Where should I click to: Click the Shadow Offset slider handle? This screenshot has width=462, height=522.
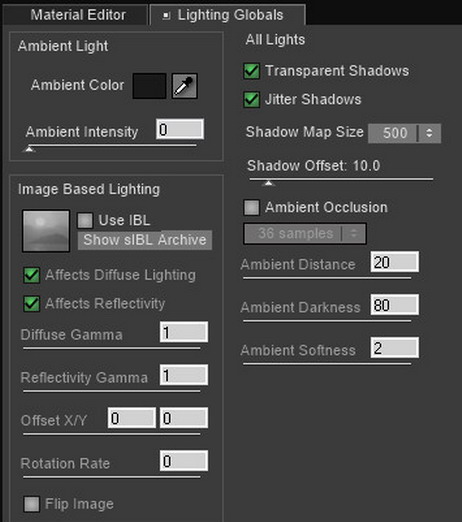[x=269, y=183]
